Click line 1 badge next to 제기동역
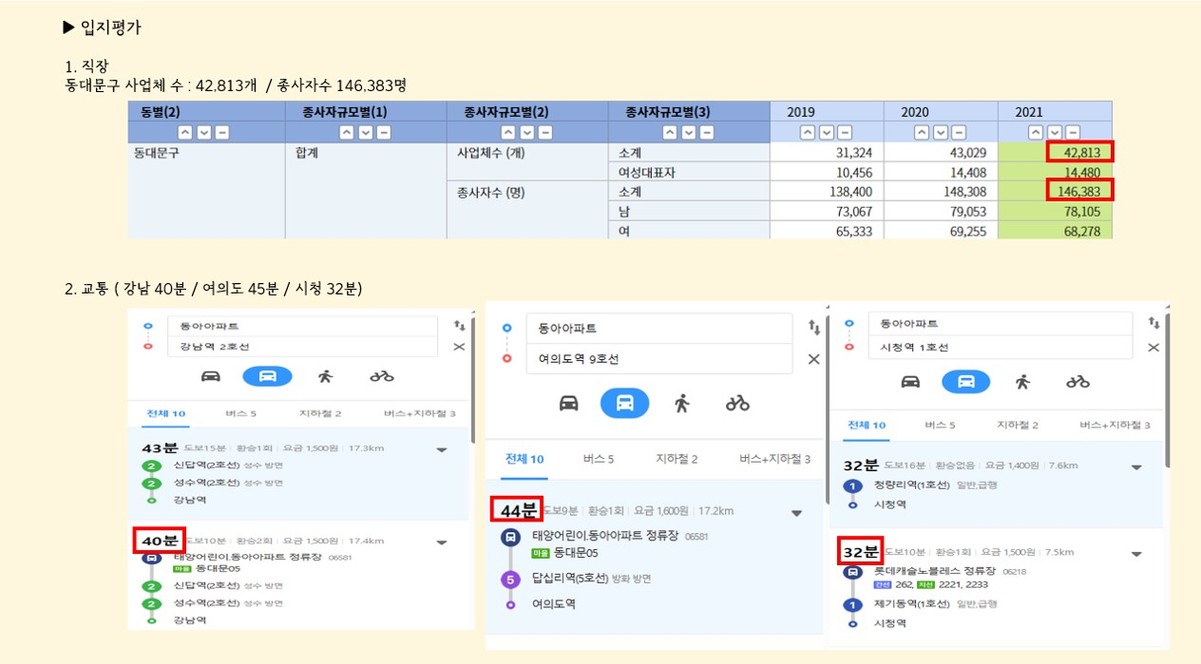1201x664 pixels. [852, 604]
